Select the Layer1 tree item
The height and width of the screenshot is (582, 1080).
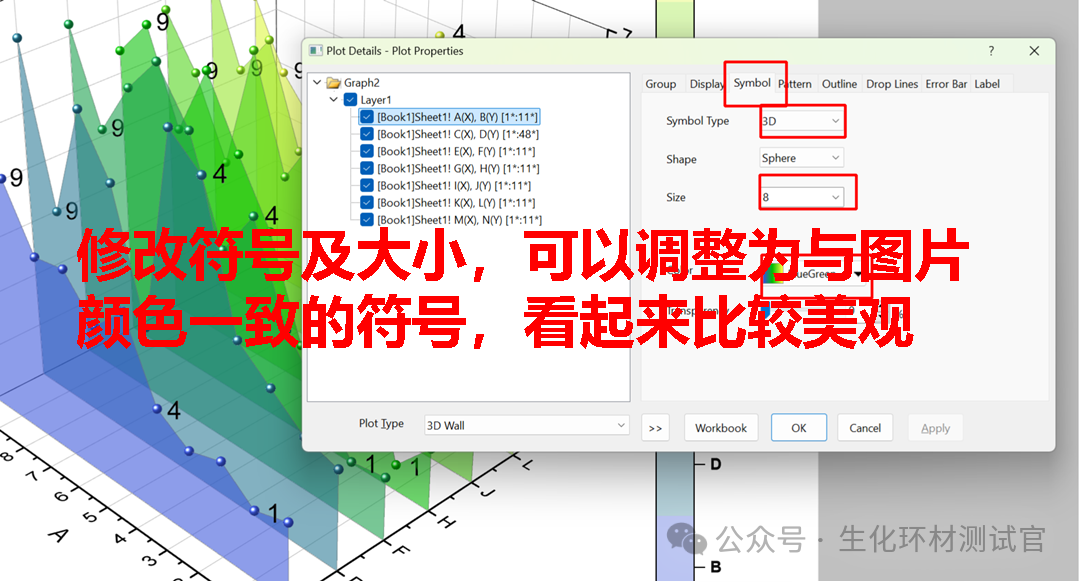click(x=375, y=100)
